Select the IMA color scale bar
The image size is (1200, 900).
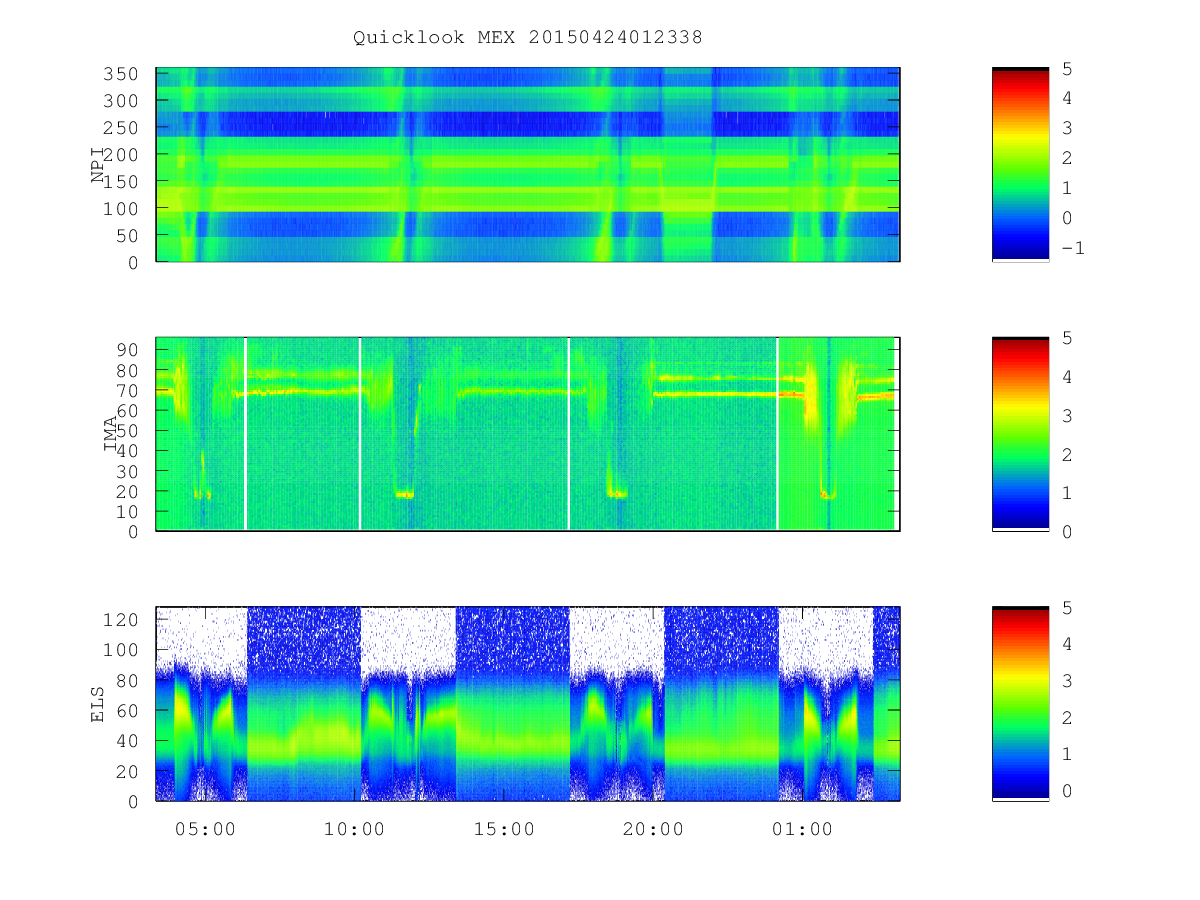click(1020, 434)
